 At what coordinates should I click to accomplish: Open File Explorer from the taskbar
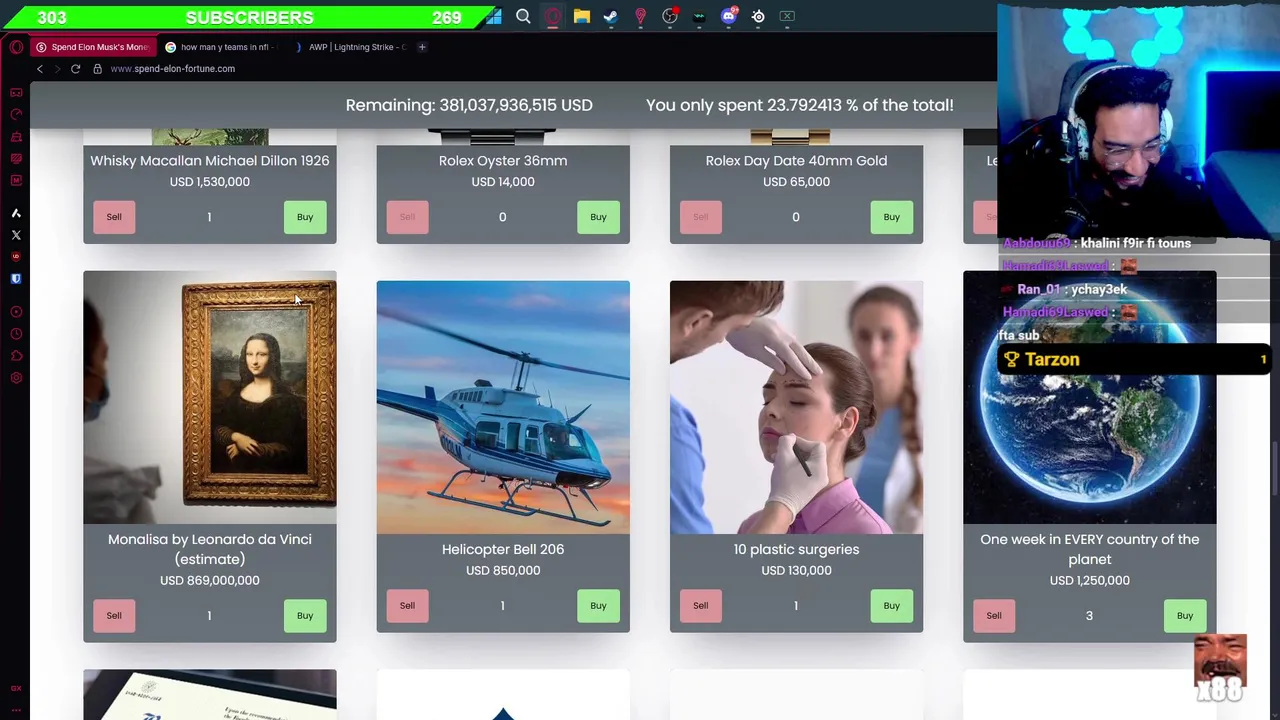point(582,16)
